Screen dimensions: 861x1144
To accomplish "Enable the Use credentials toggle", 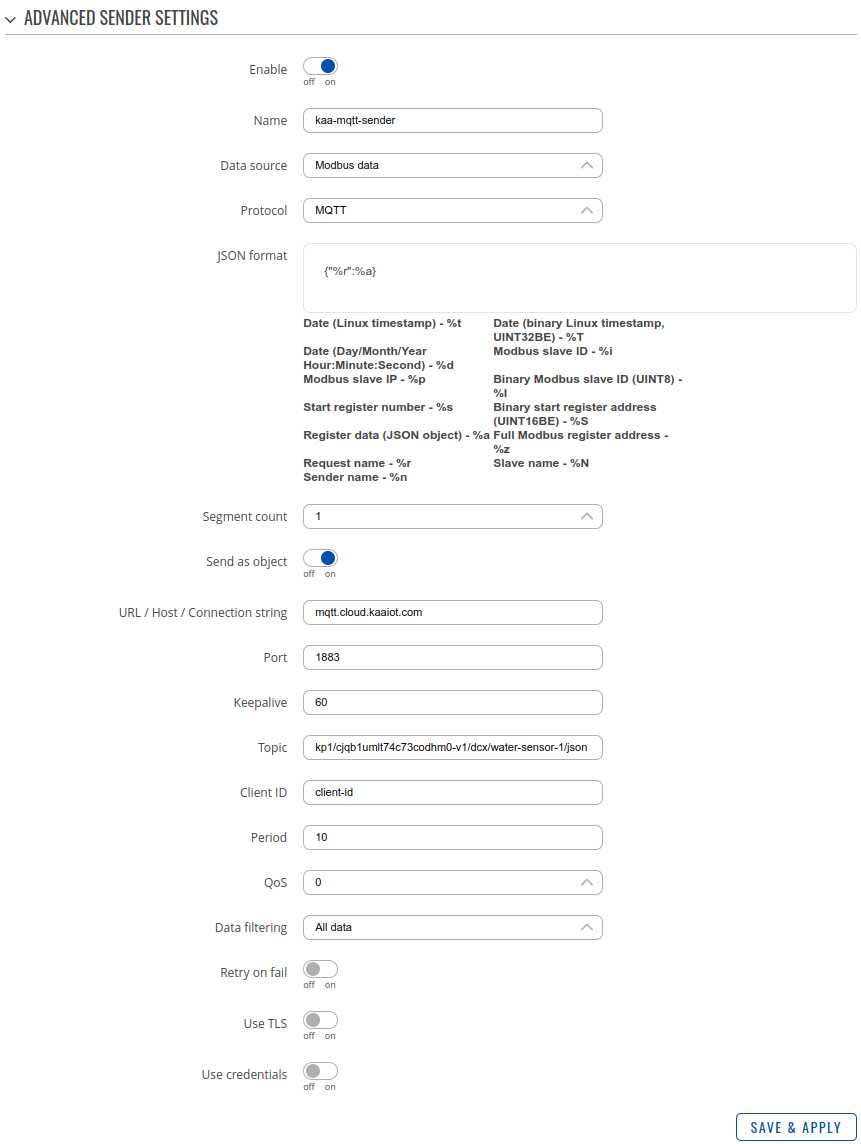I will pyautogui.click(x=320, y=1071).
